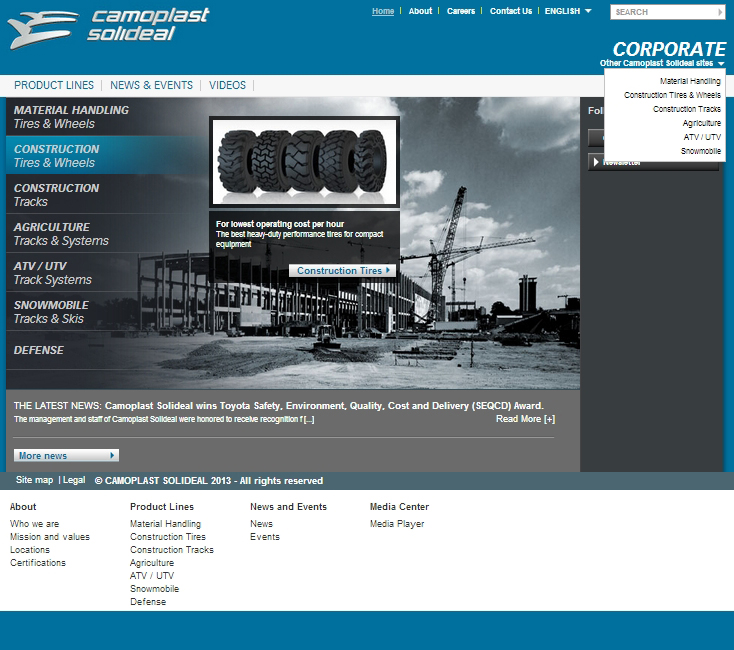This screenshot has height=650, width=734.
Task: Select CONSTRUCTION Tracks panel
Action: click(107, 194)
